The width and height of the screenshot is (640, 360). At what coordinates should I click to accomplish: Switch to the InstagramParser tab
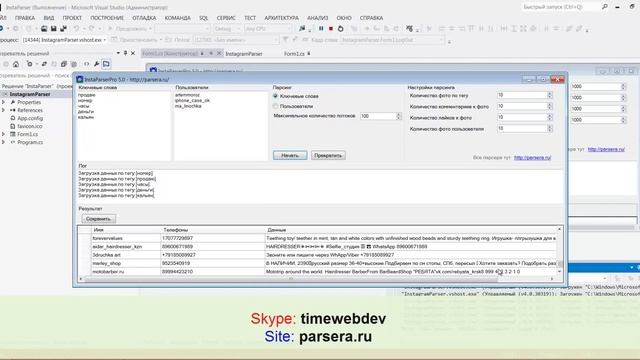pos(244,53)
